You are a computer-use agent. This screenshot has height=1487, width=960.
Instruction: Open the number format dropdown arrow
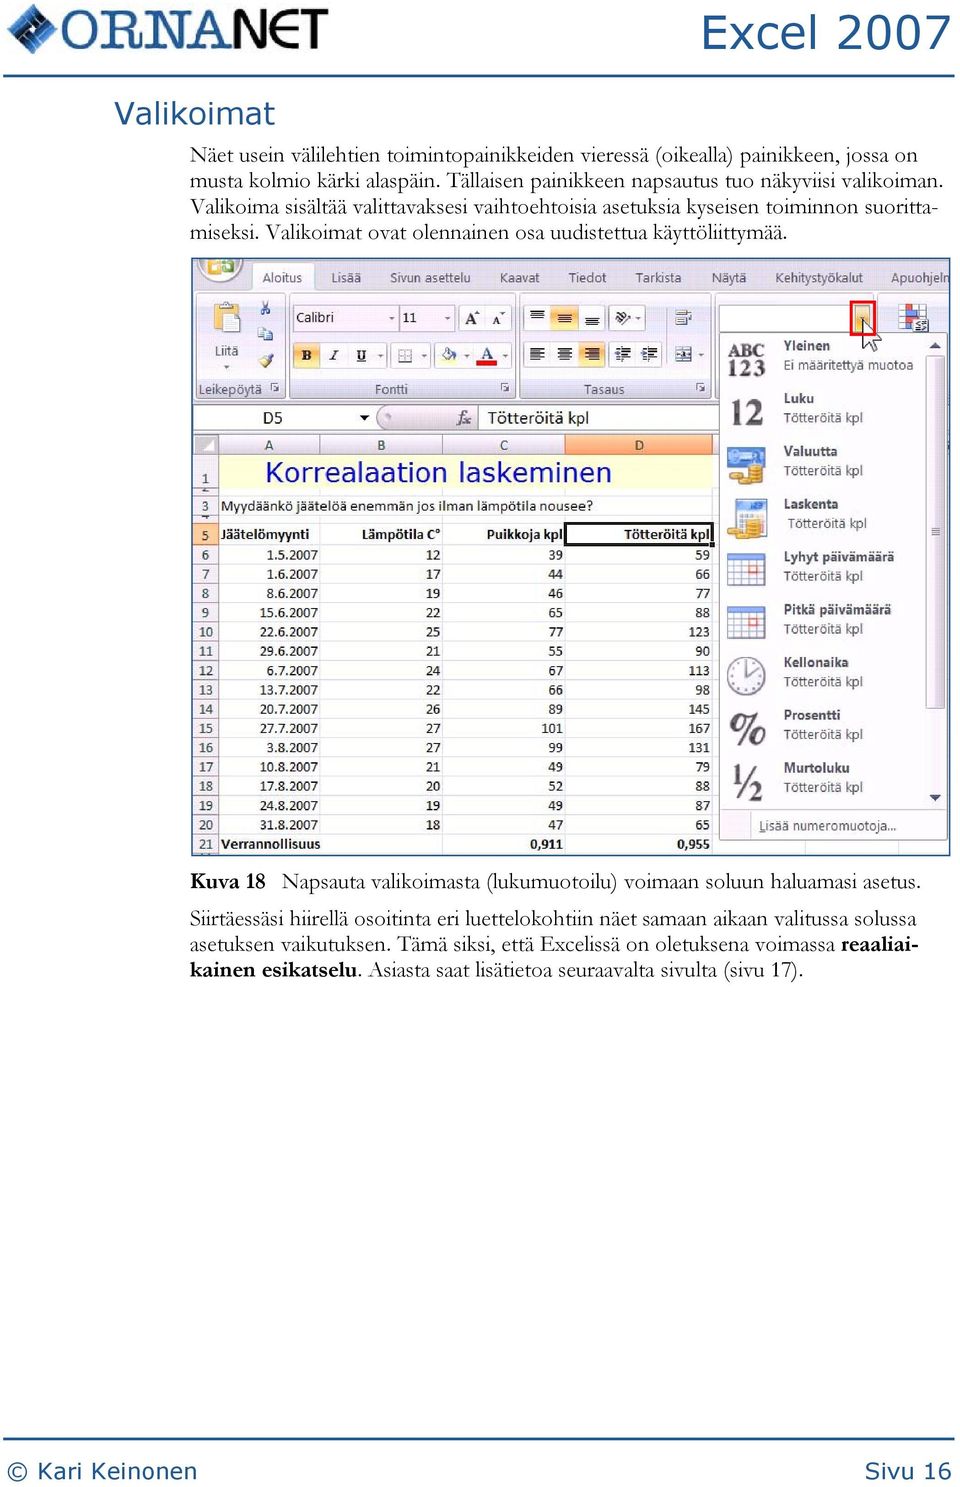point(862,318)
